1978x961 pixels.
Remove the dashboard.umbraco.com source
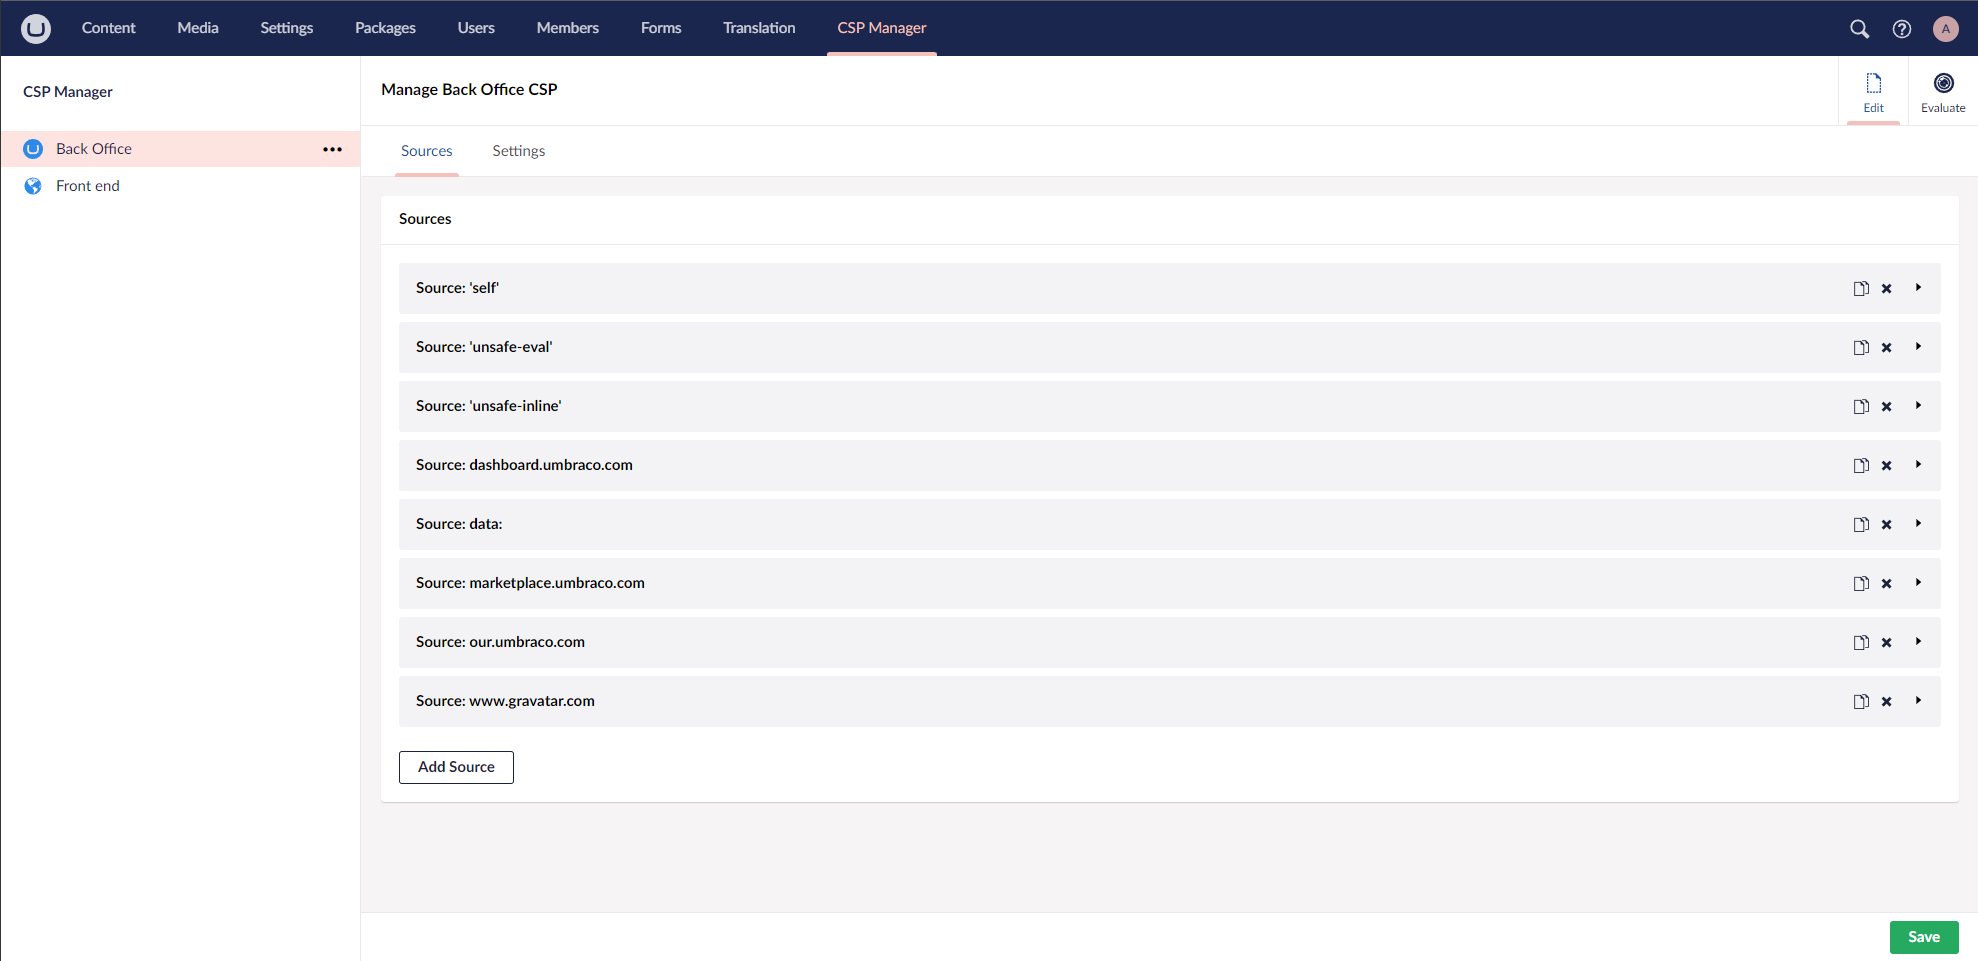pos(1887,466)
